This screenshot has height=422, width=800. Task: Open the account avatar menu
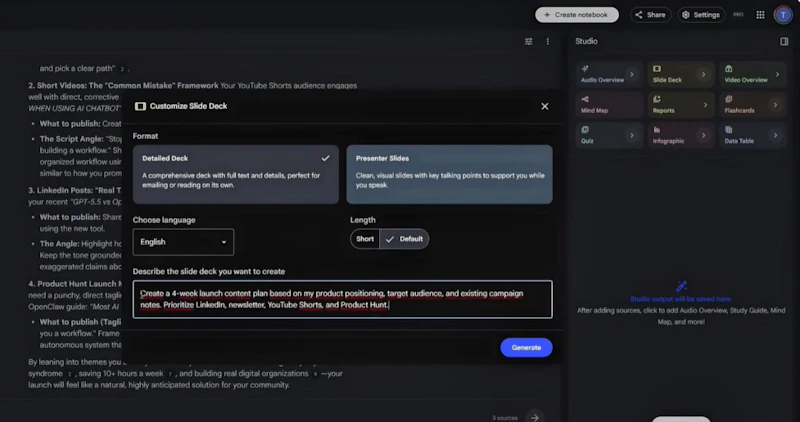click(783, 15)
